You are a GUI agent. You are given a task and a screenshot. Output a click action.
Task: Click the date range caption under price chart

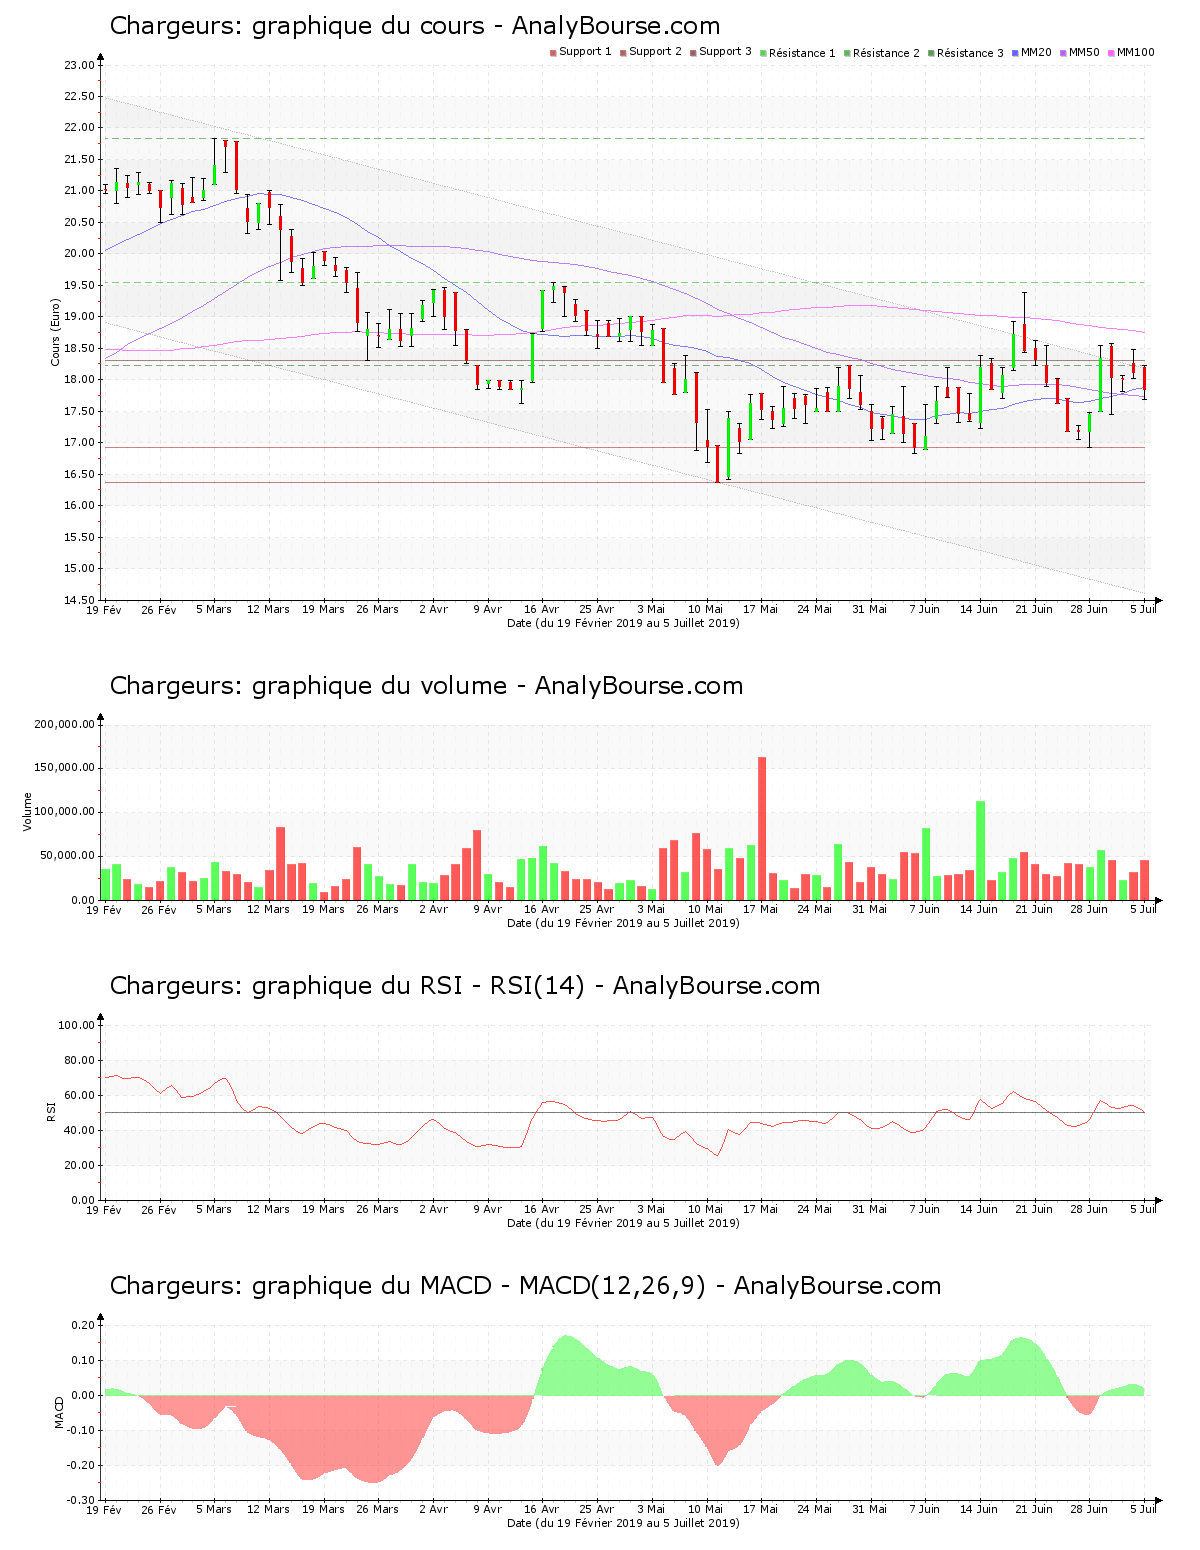623,623
